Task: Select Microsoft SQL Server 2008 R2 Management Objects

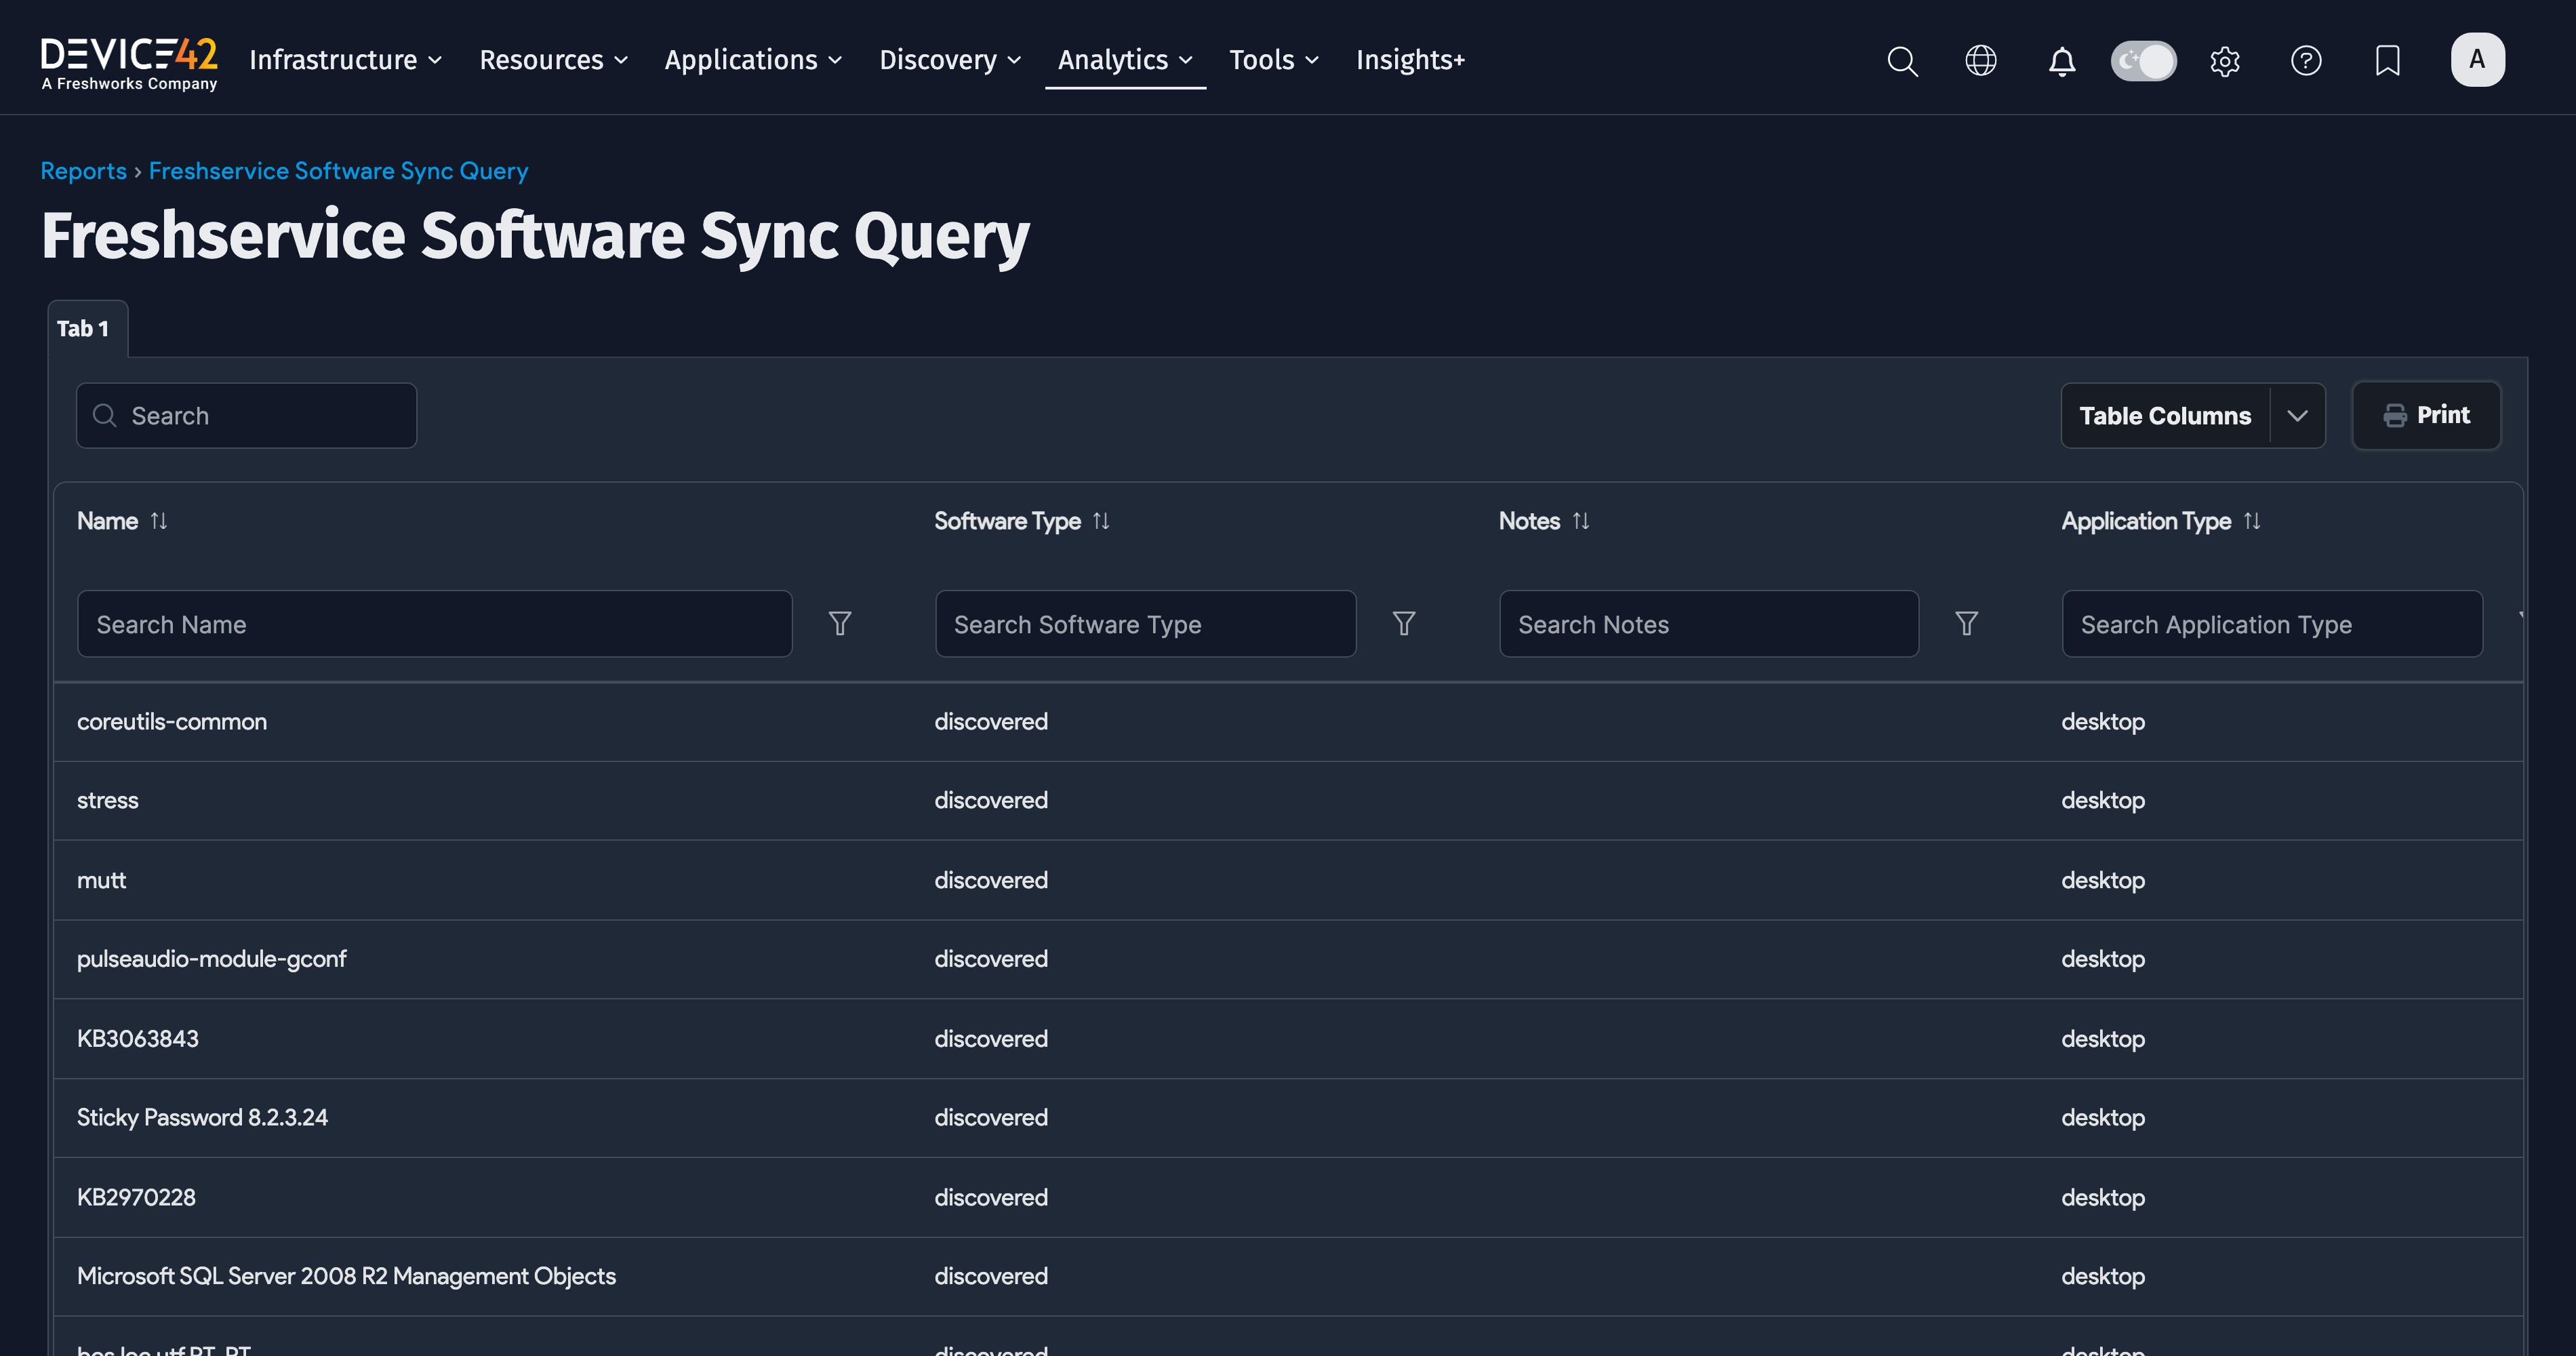Action: click(x=347, y=1277)
